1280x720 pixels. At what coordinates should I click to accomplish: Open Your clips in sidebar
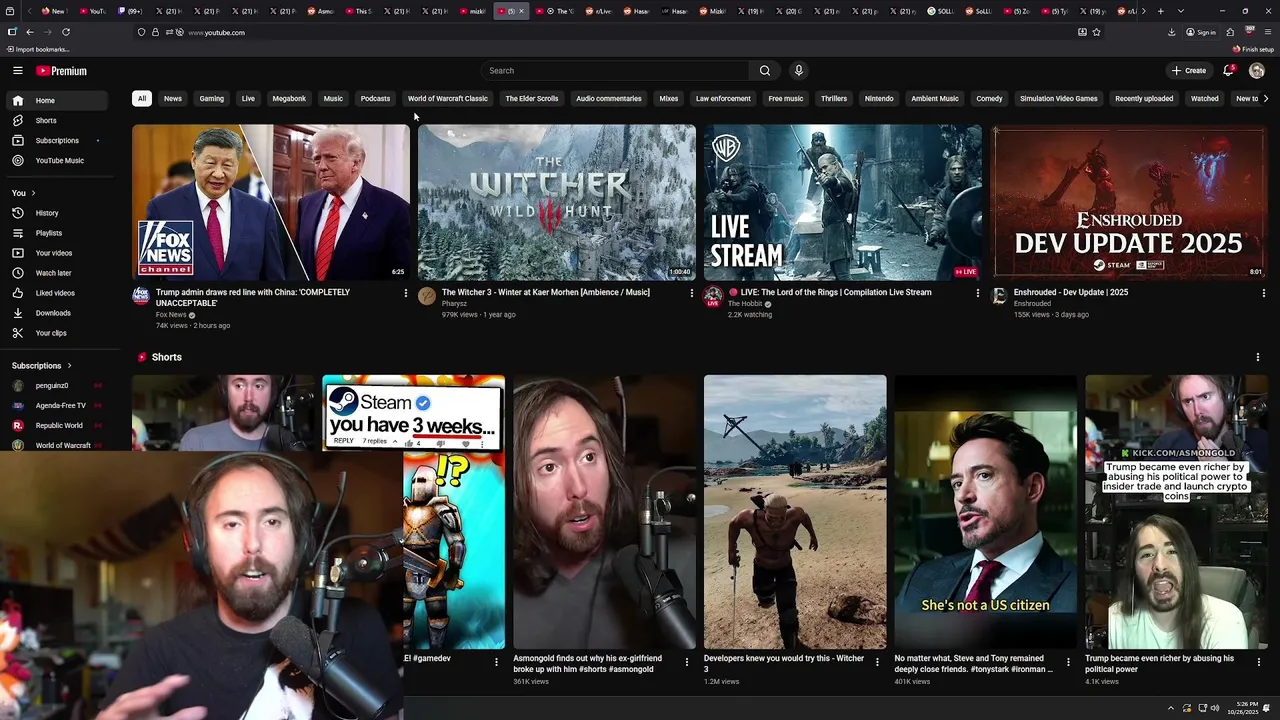pos(56,333)
